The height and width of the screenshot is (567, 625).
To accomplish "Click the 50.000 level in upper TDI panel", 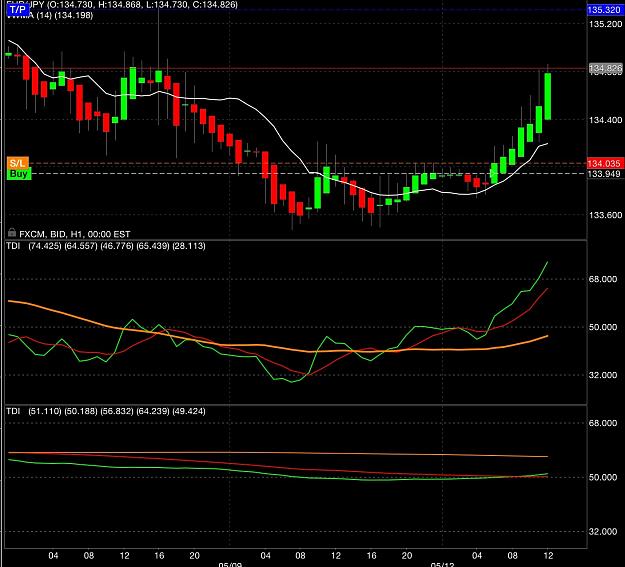I will 603,327.
